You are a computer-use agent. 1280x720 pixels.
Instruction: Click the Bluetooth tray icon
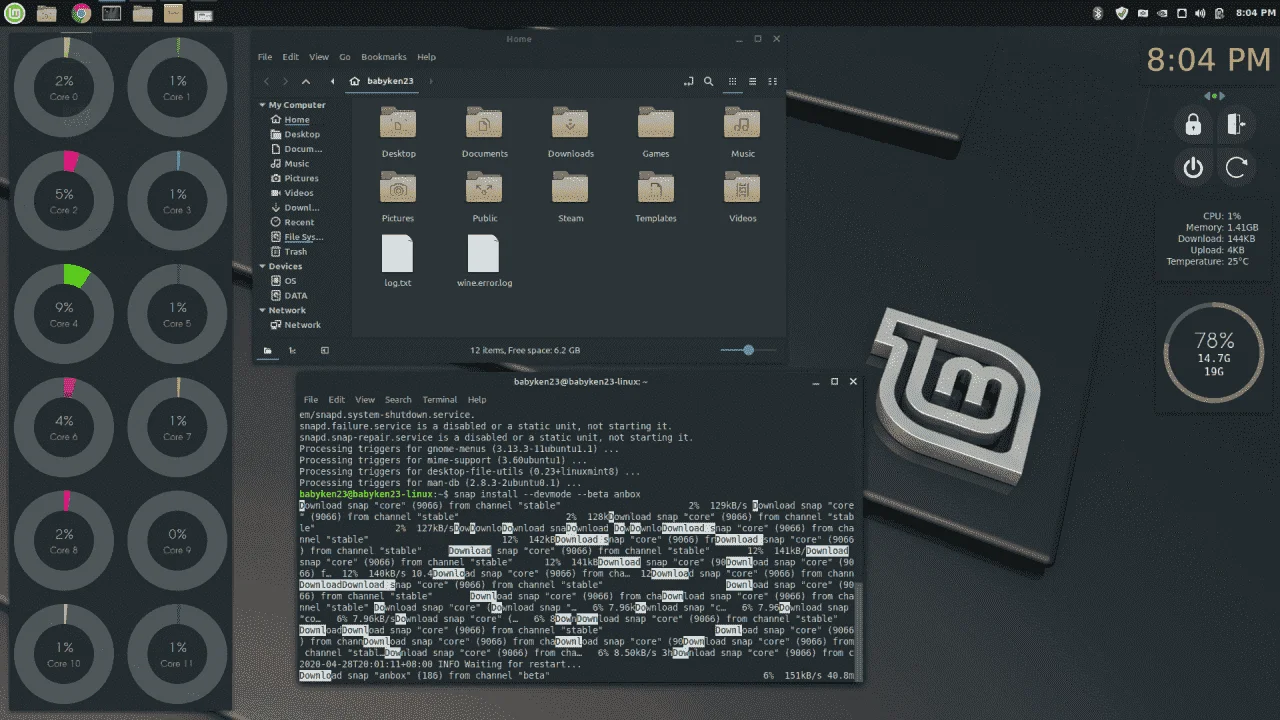tap(1097, 13)
